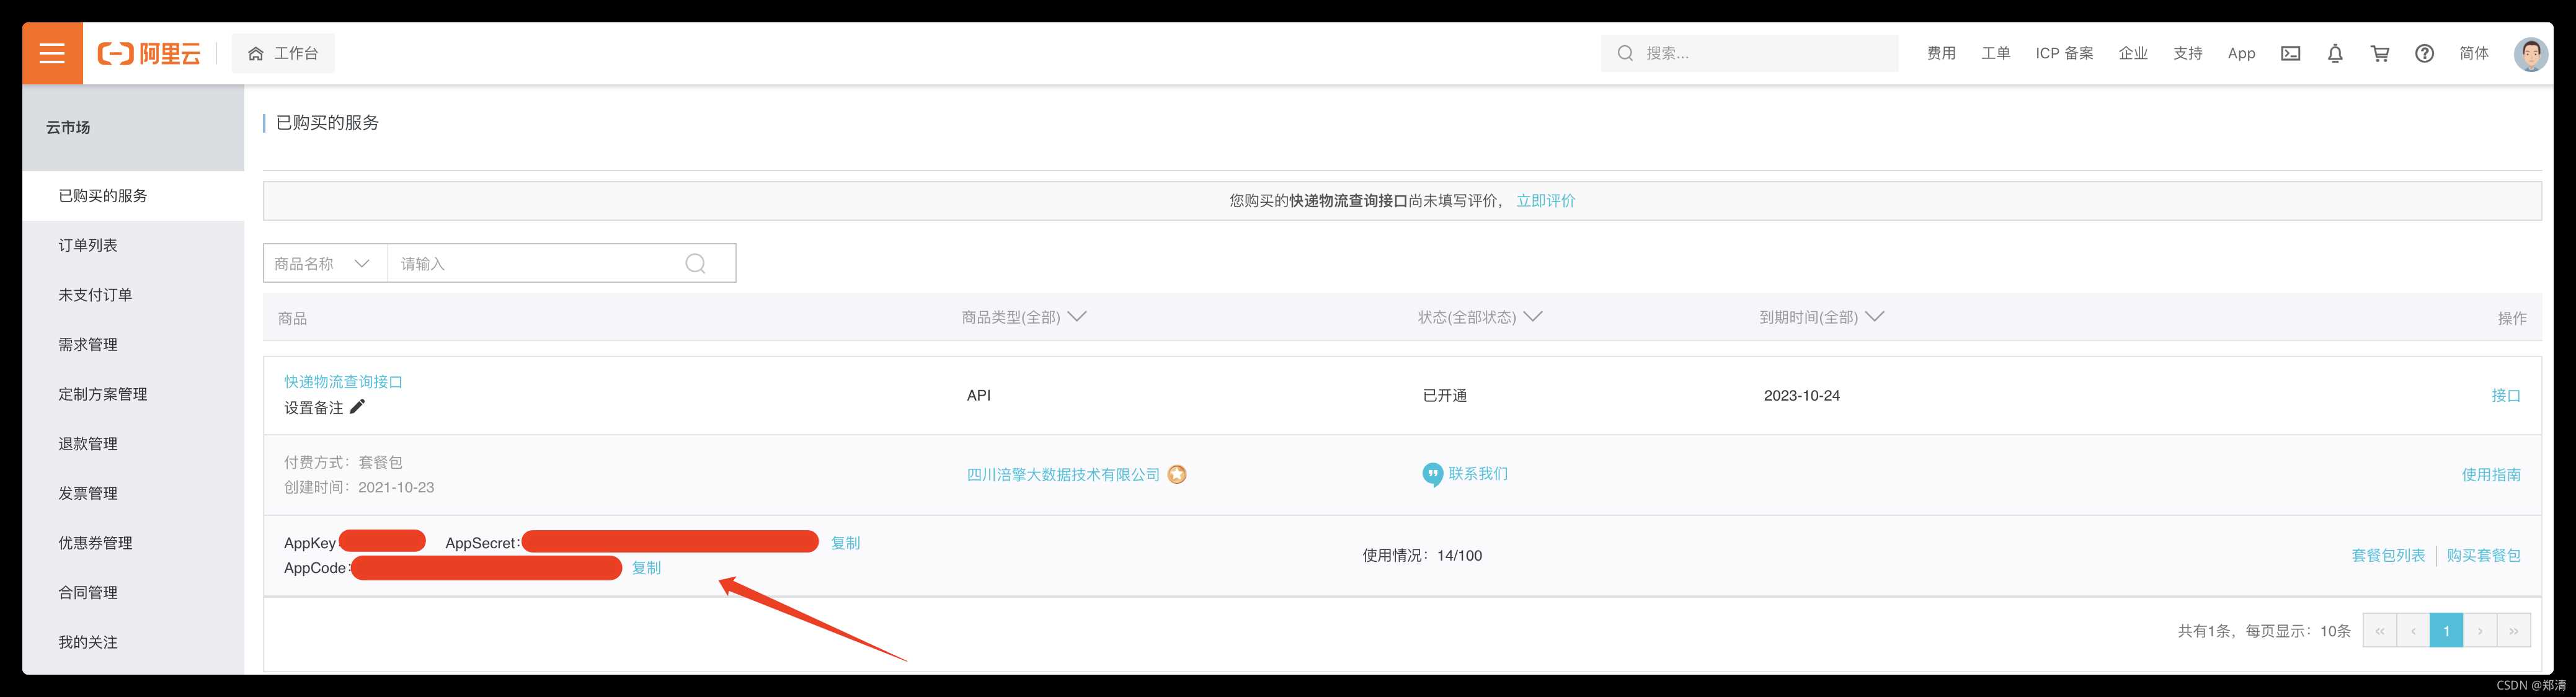Launch the Cloud Shell terminal icon
Screen dimensions: 2576x697
2290,53
